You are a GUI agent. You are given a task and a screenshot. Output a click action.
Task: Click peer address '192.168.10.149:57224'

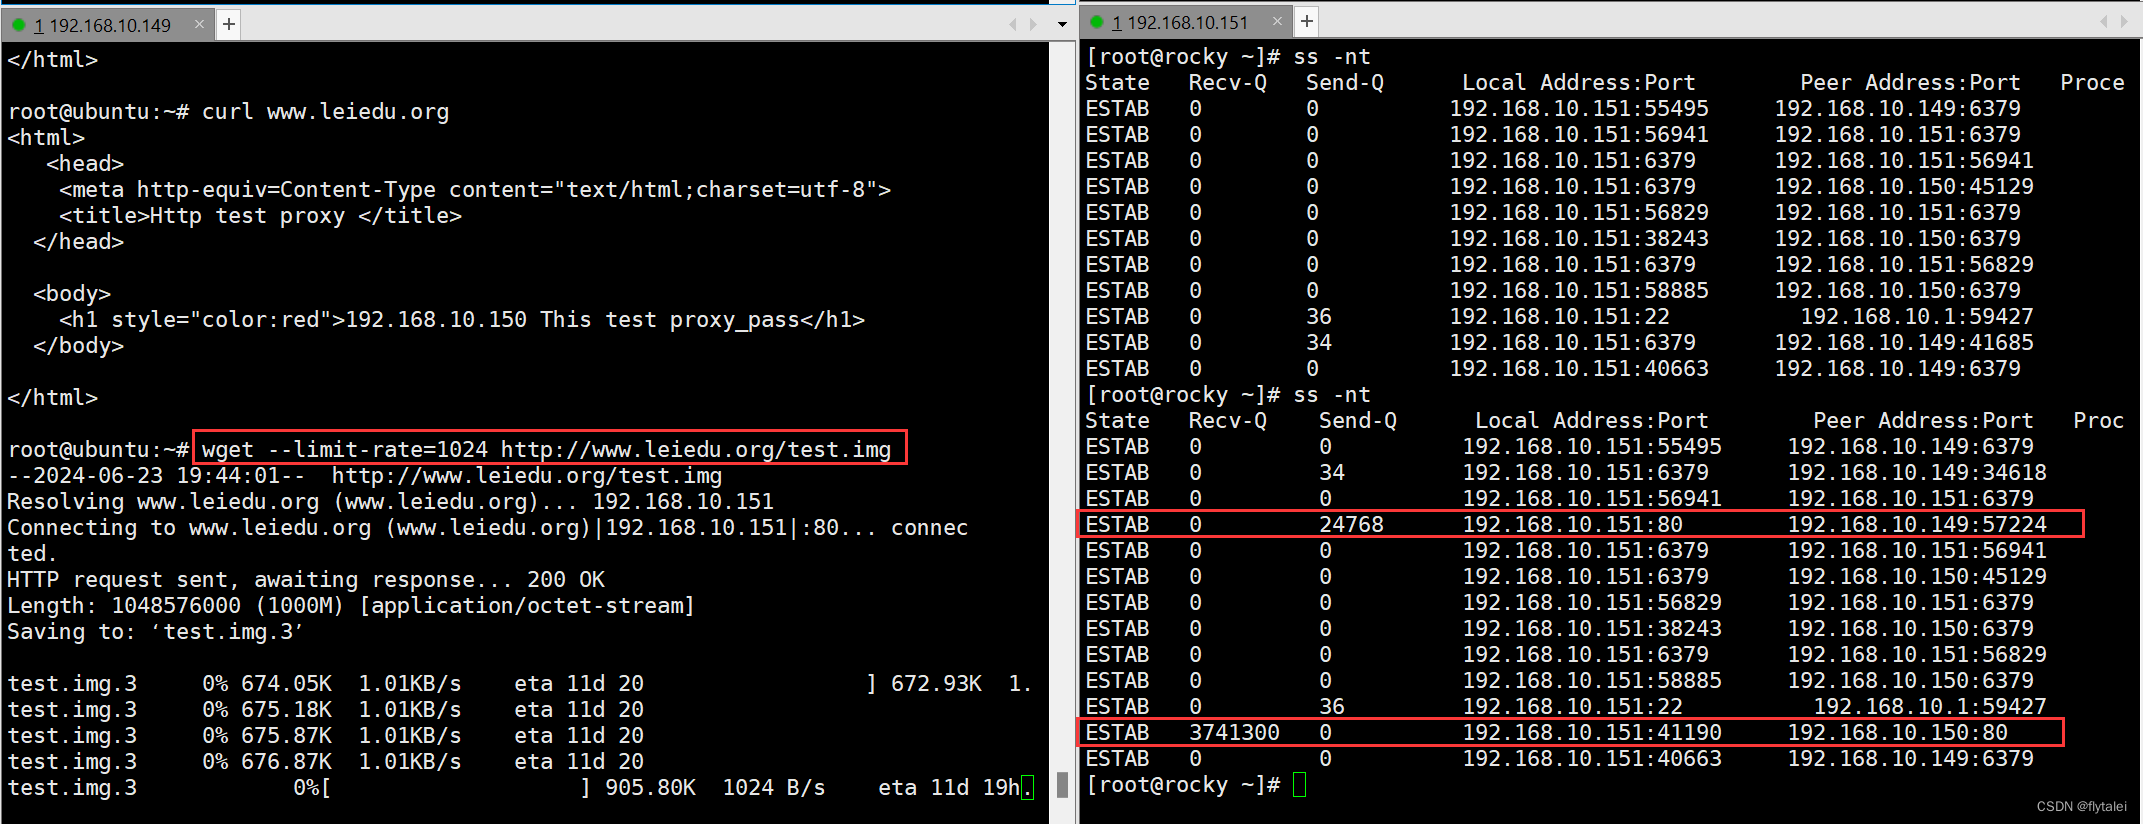[1917, 525]
